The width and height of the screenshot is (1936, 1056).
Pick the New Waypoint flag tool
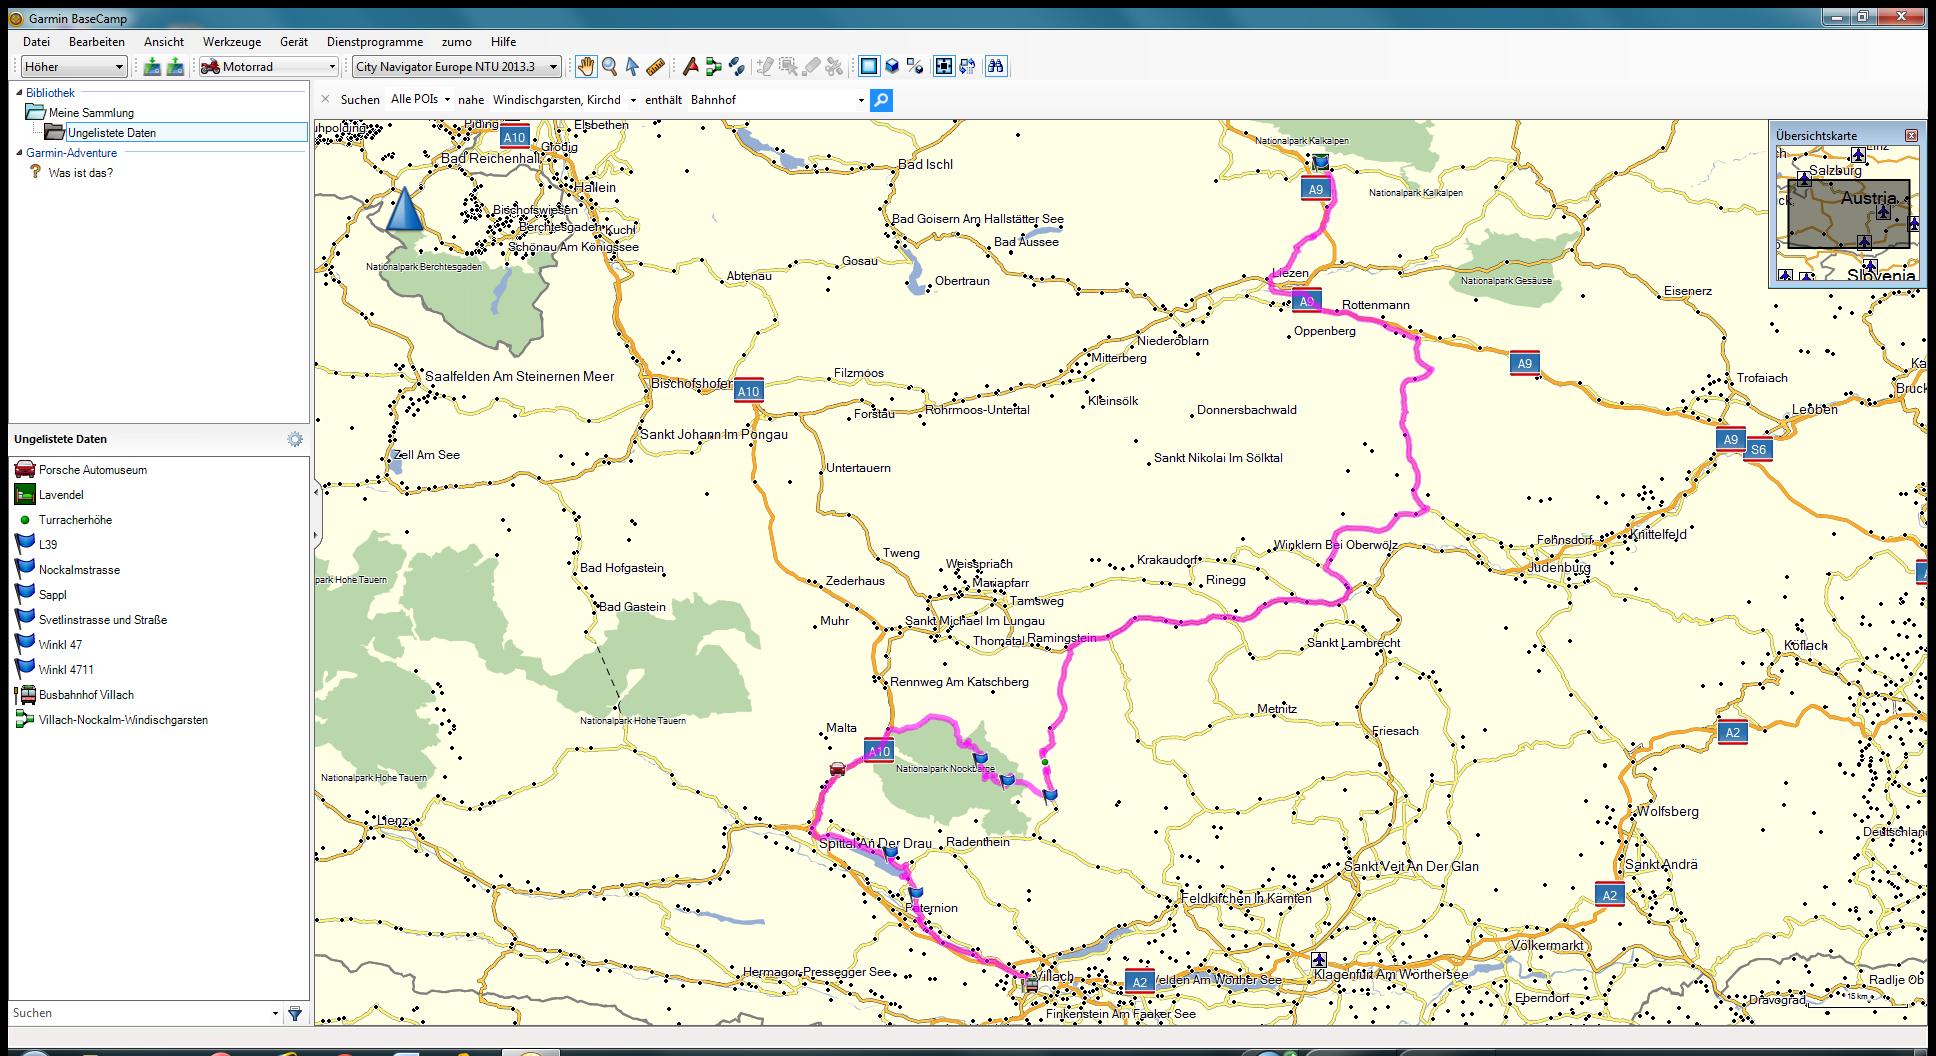[x=690, y=67]
